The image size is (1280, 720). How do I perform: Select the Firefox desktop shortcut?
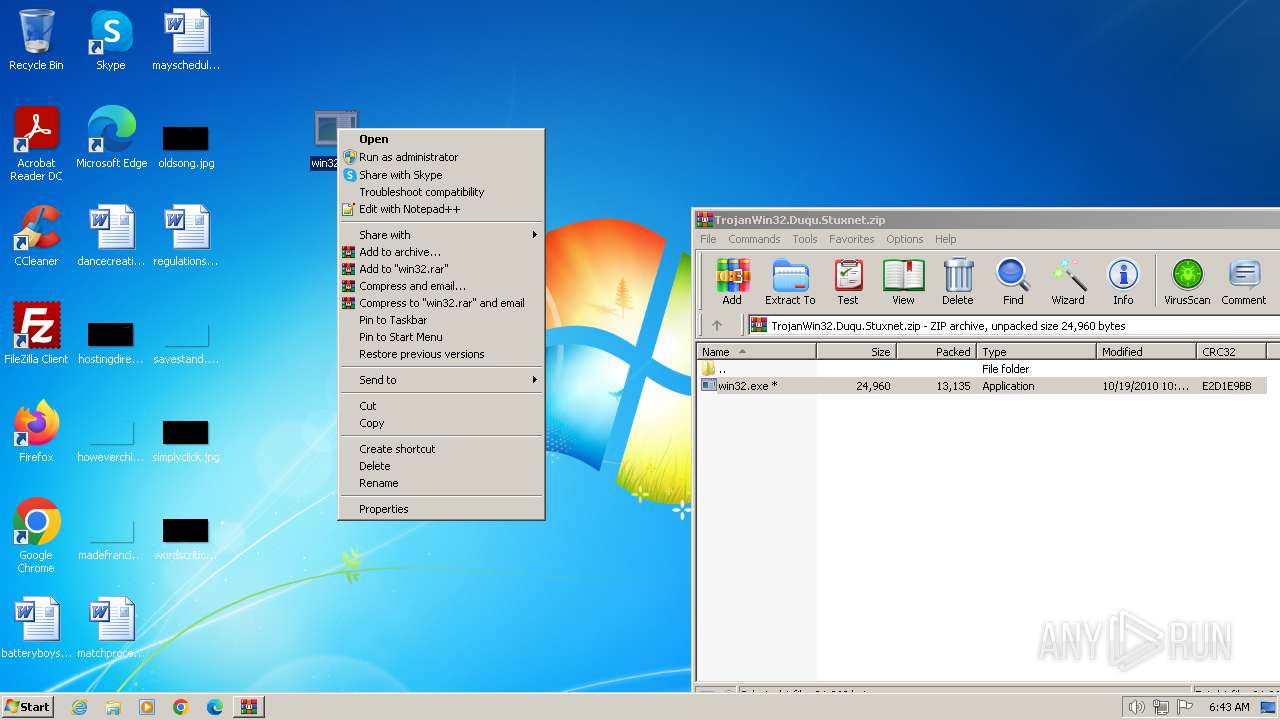tap(36, 432)
